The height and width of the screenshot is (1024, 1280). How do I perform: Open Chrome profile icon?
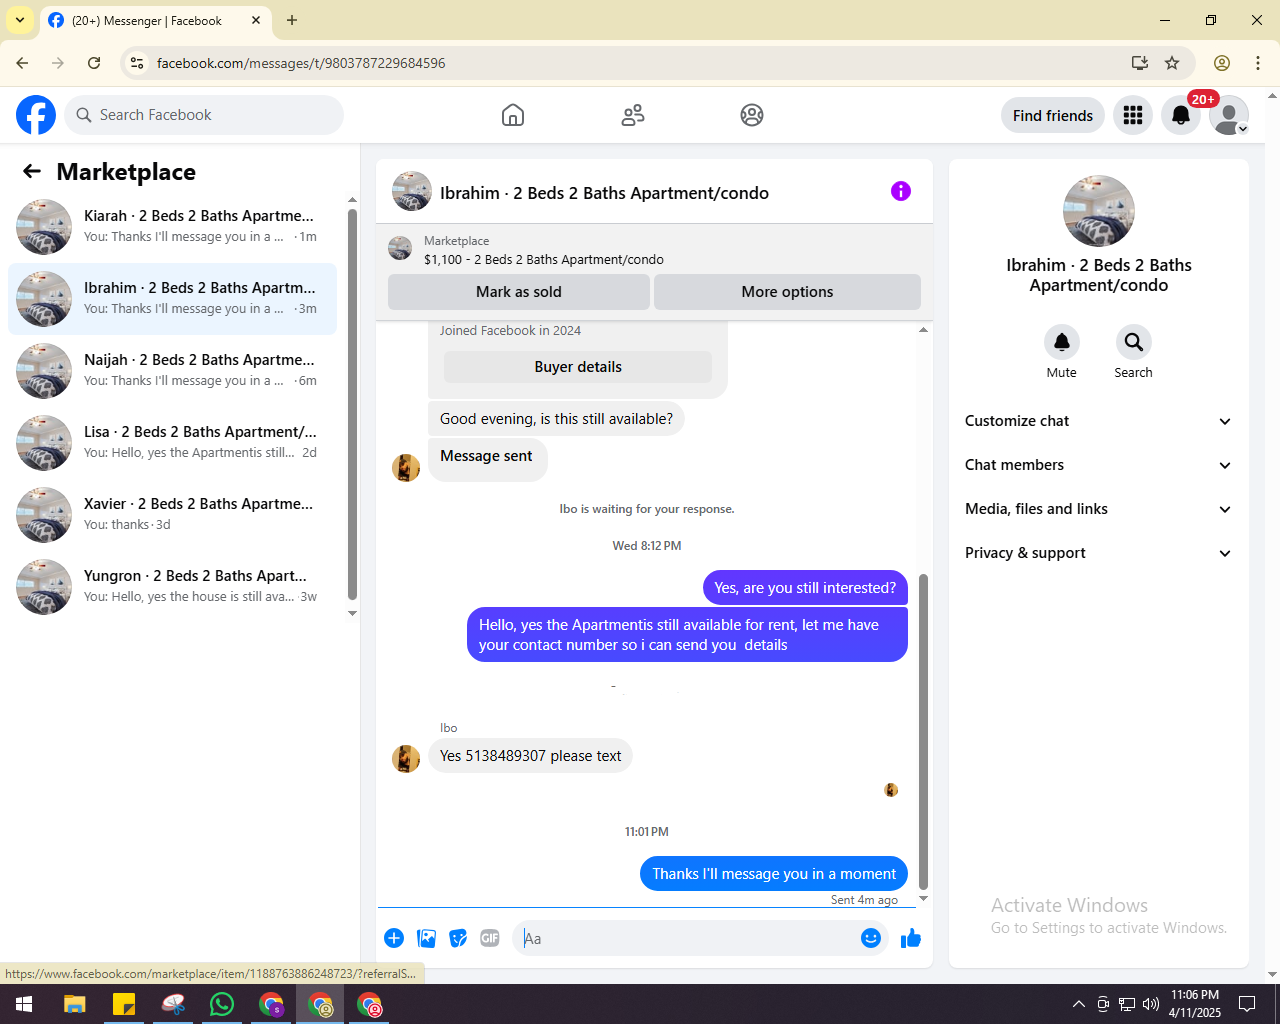coord(1222,63)
